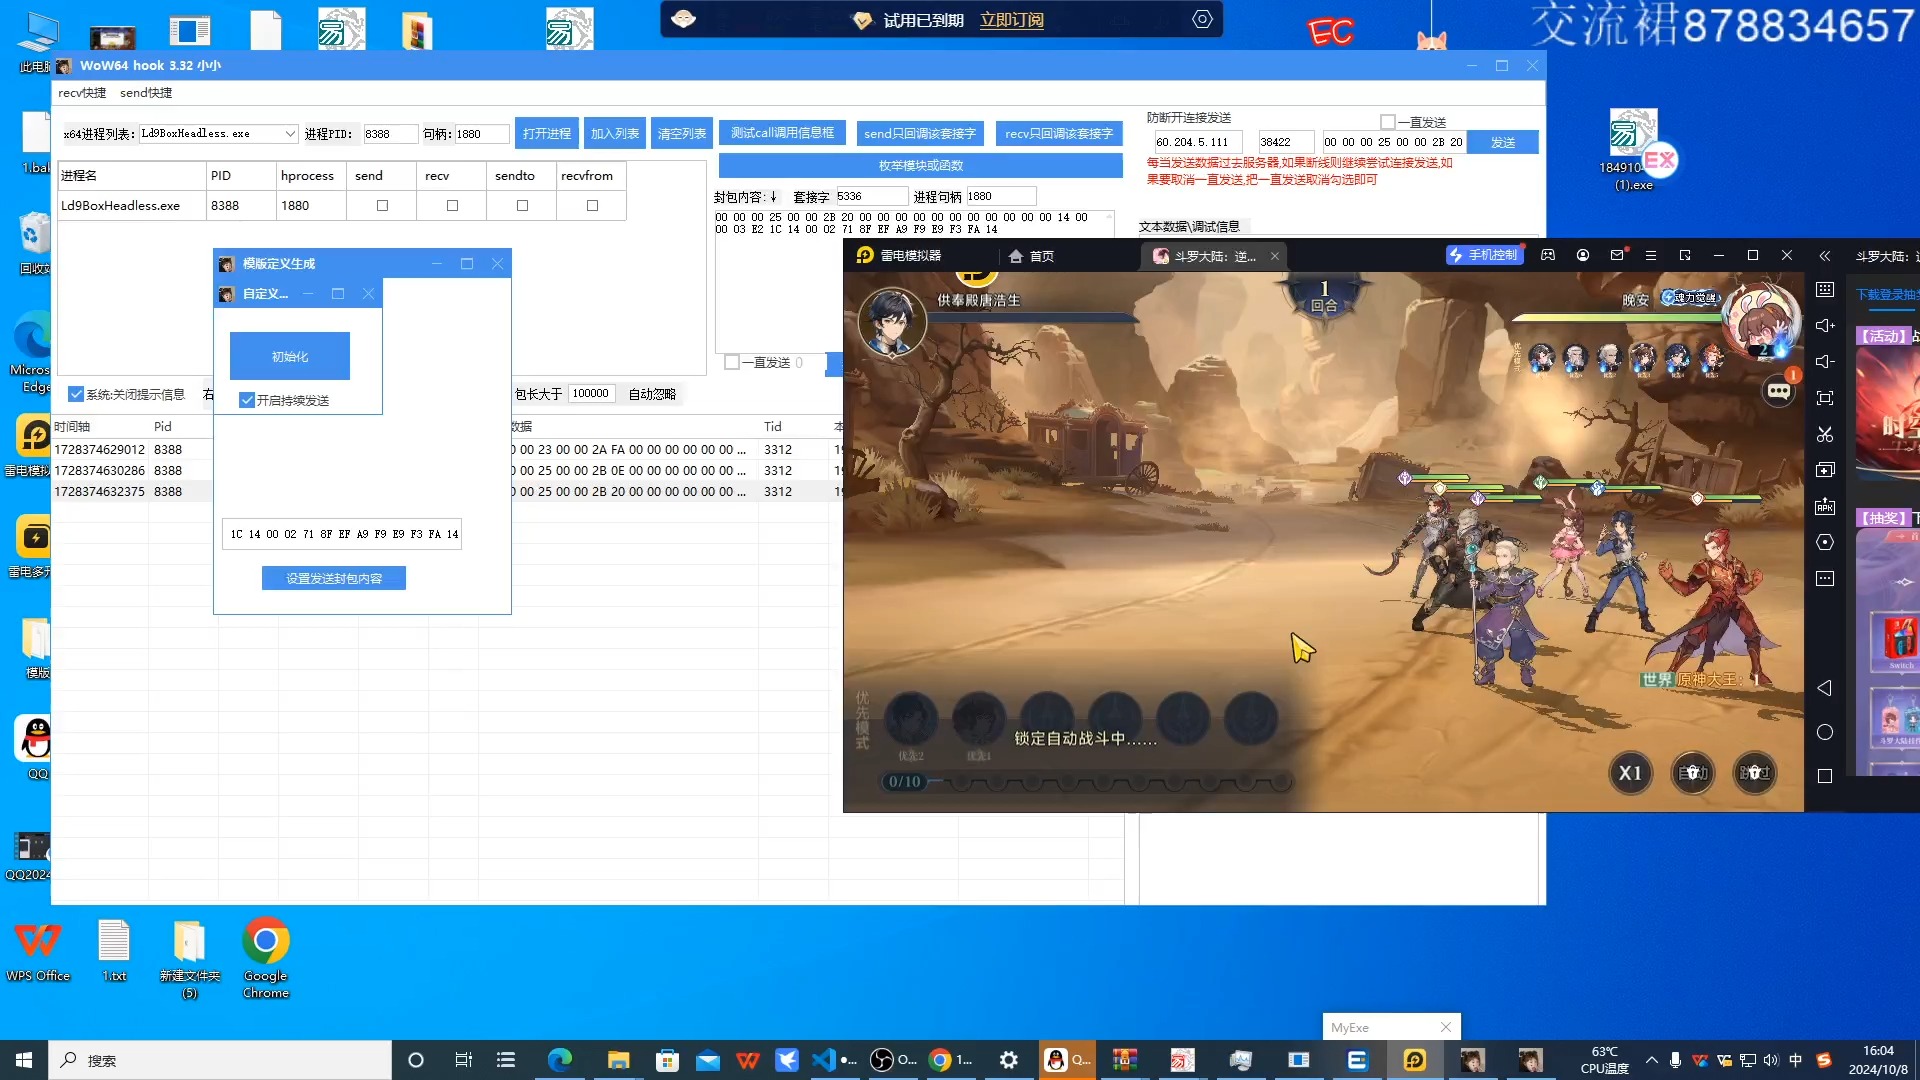This screenshot has height=1080, width=1920.
Task: Click the 立即订阅 link
Action: 1011,20
